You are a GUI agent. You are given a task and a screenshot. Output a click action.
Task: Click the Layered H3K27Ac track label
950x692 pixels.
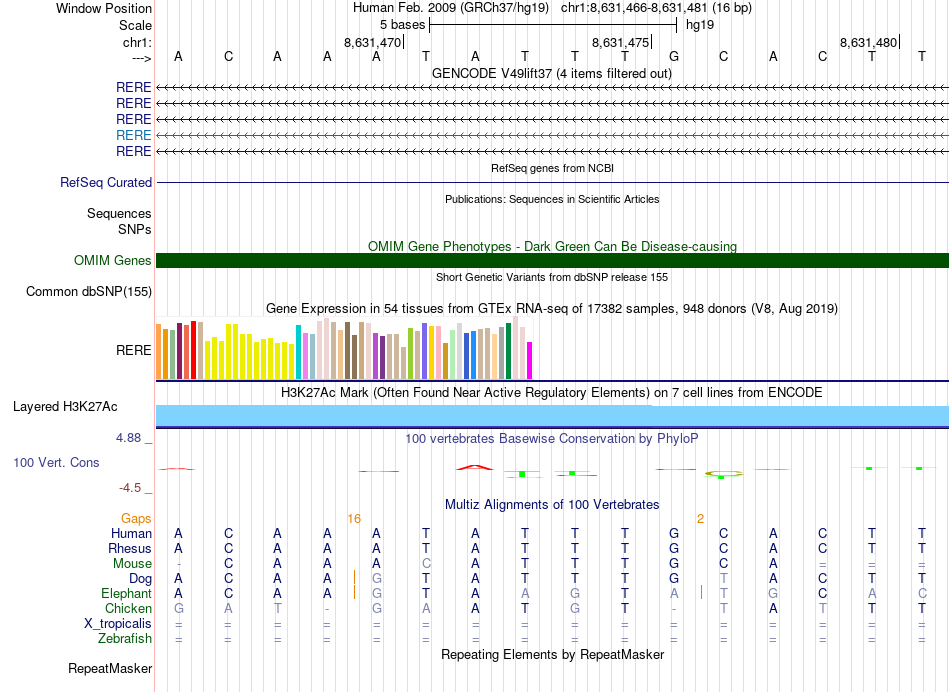point(65,407)
